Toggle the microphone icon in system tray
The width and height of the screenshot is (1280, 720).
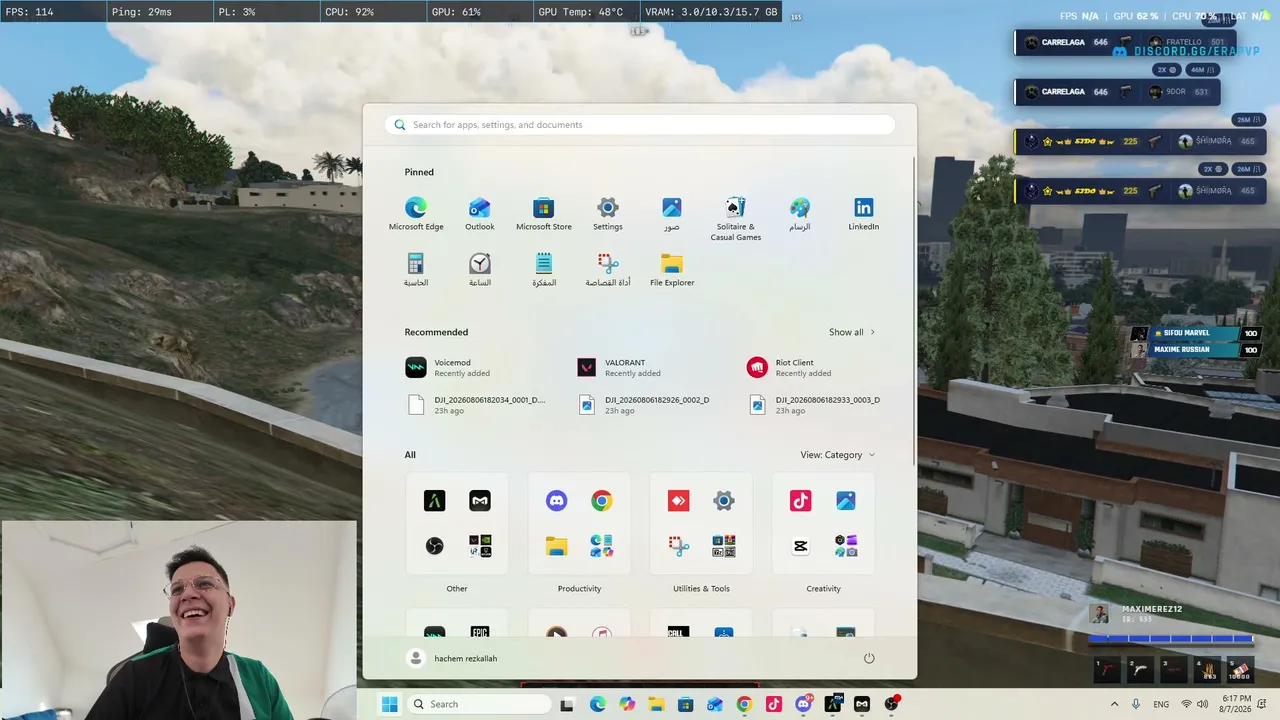point(1136,704)
